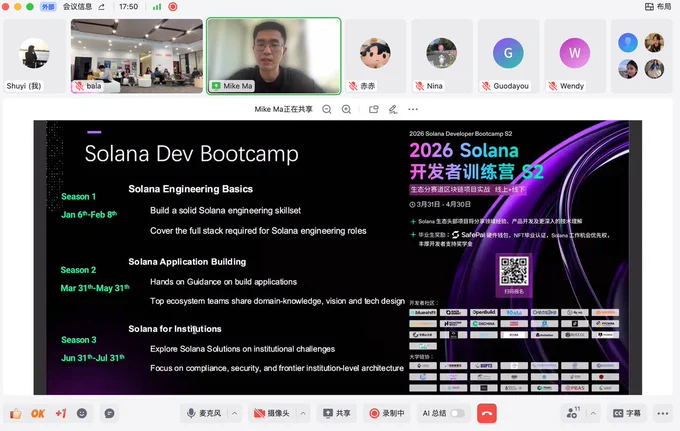
Task: Send the +1 reaction
Action: pos(61,414)
